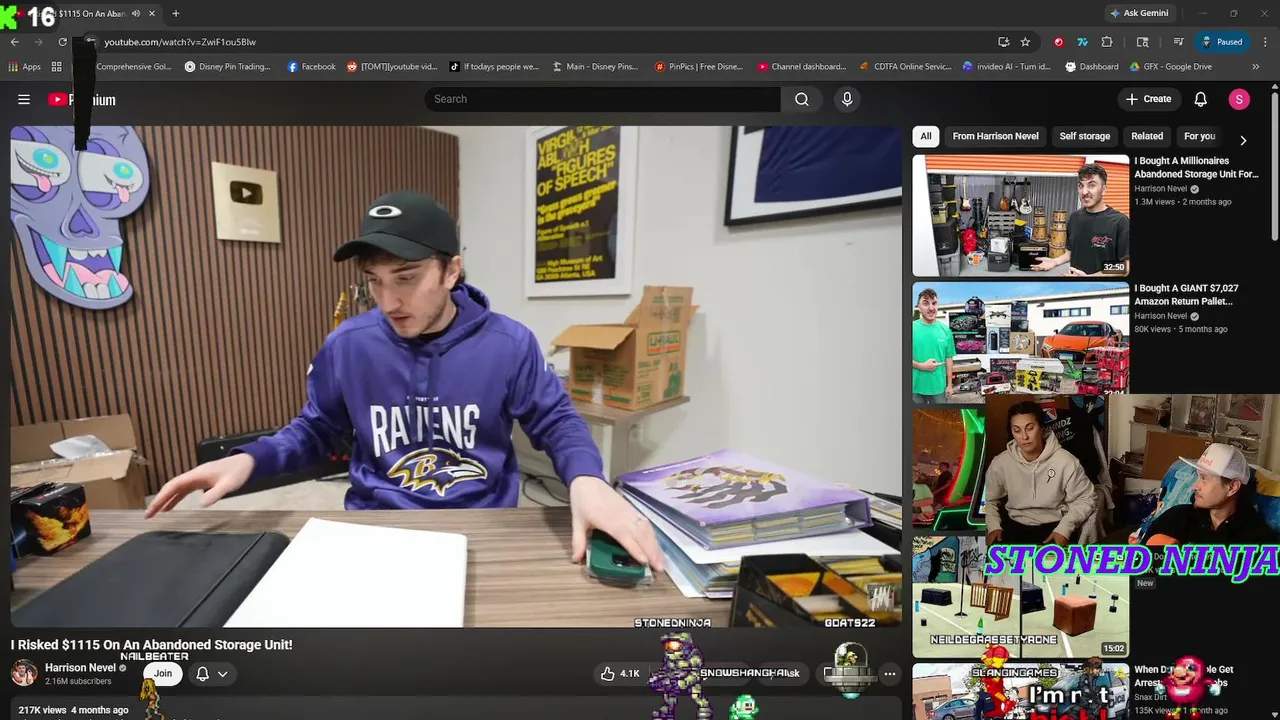Click the Chrome three-dot menu button
This screenshot has height=720, width=1280.
point(1263,42)
